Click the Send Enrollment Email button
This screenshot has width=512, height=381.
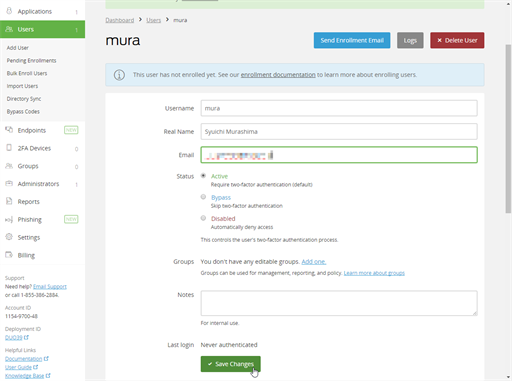coord(352,40)
